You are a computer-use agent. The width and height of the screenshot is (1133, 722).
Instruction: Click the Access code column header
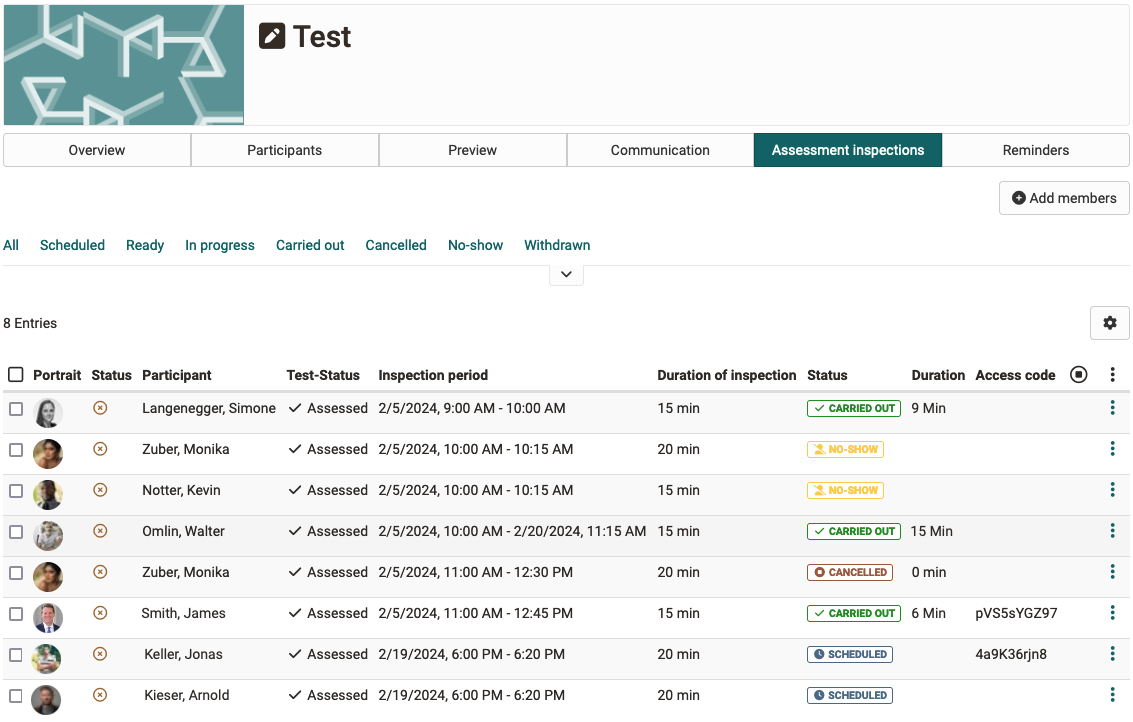[1015, 375]
